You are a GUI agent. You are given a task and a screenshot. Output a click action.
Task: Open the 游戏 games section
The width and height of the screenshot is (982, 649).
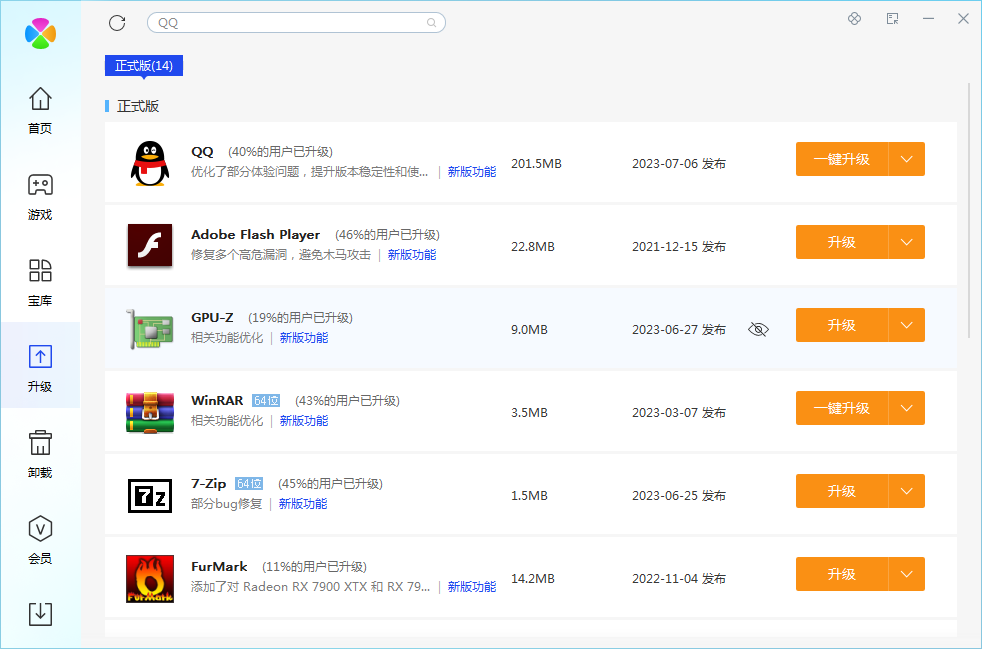tap(40, 197)
